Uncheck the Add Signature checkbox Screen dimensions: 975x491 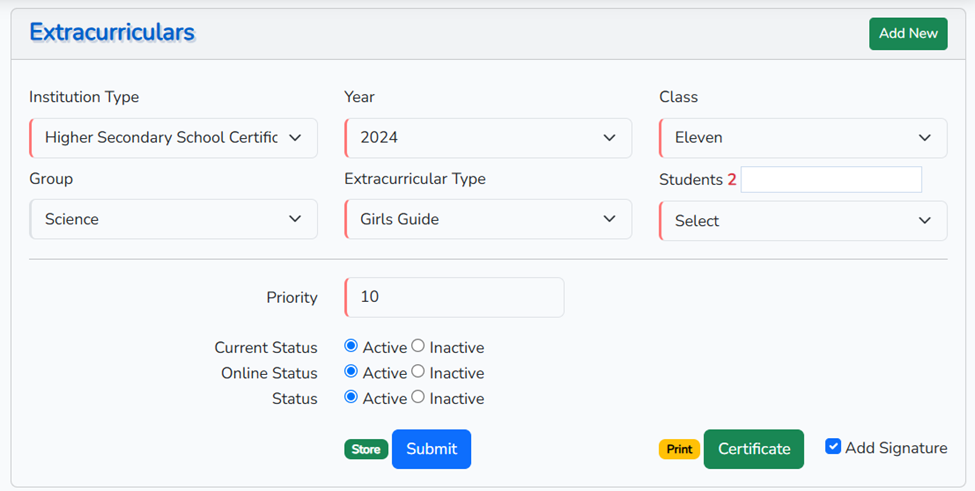tap(833, 447)
